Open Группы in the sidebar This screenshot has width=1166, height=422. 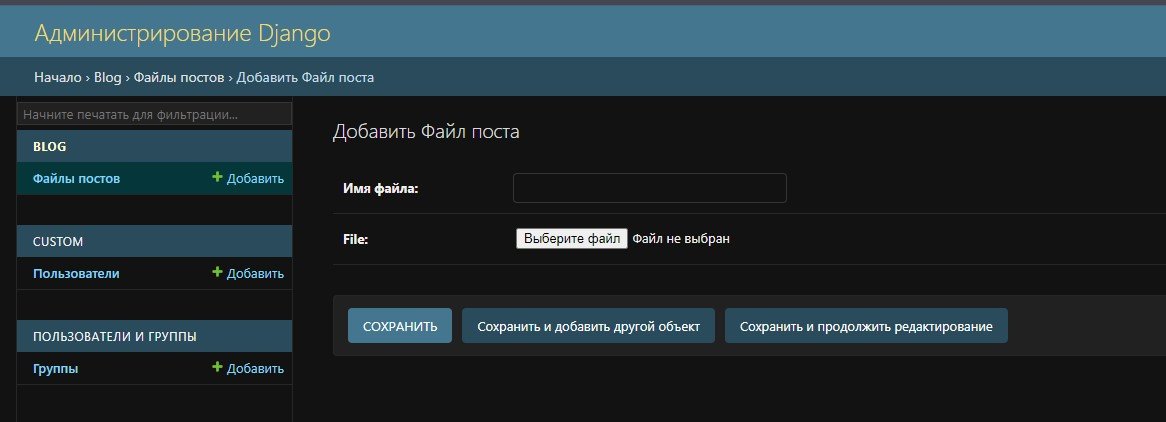click(x=56, y=368)
